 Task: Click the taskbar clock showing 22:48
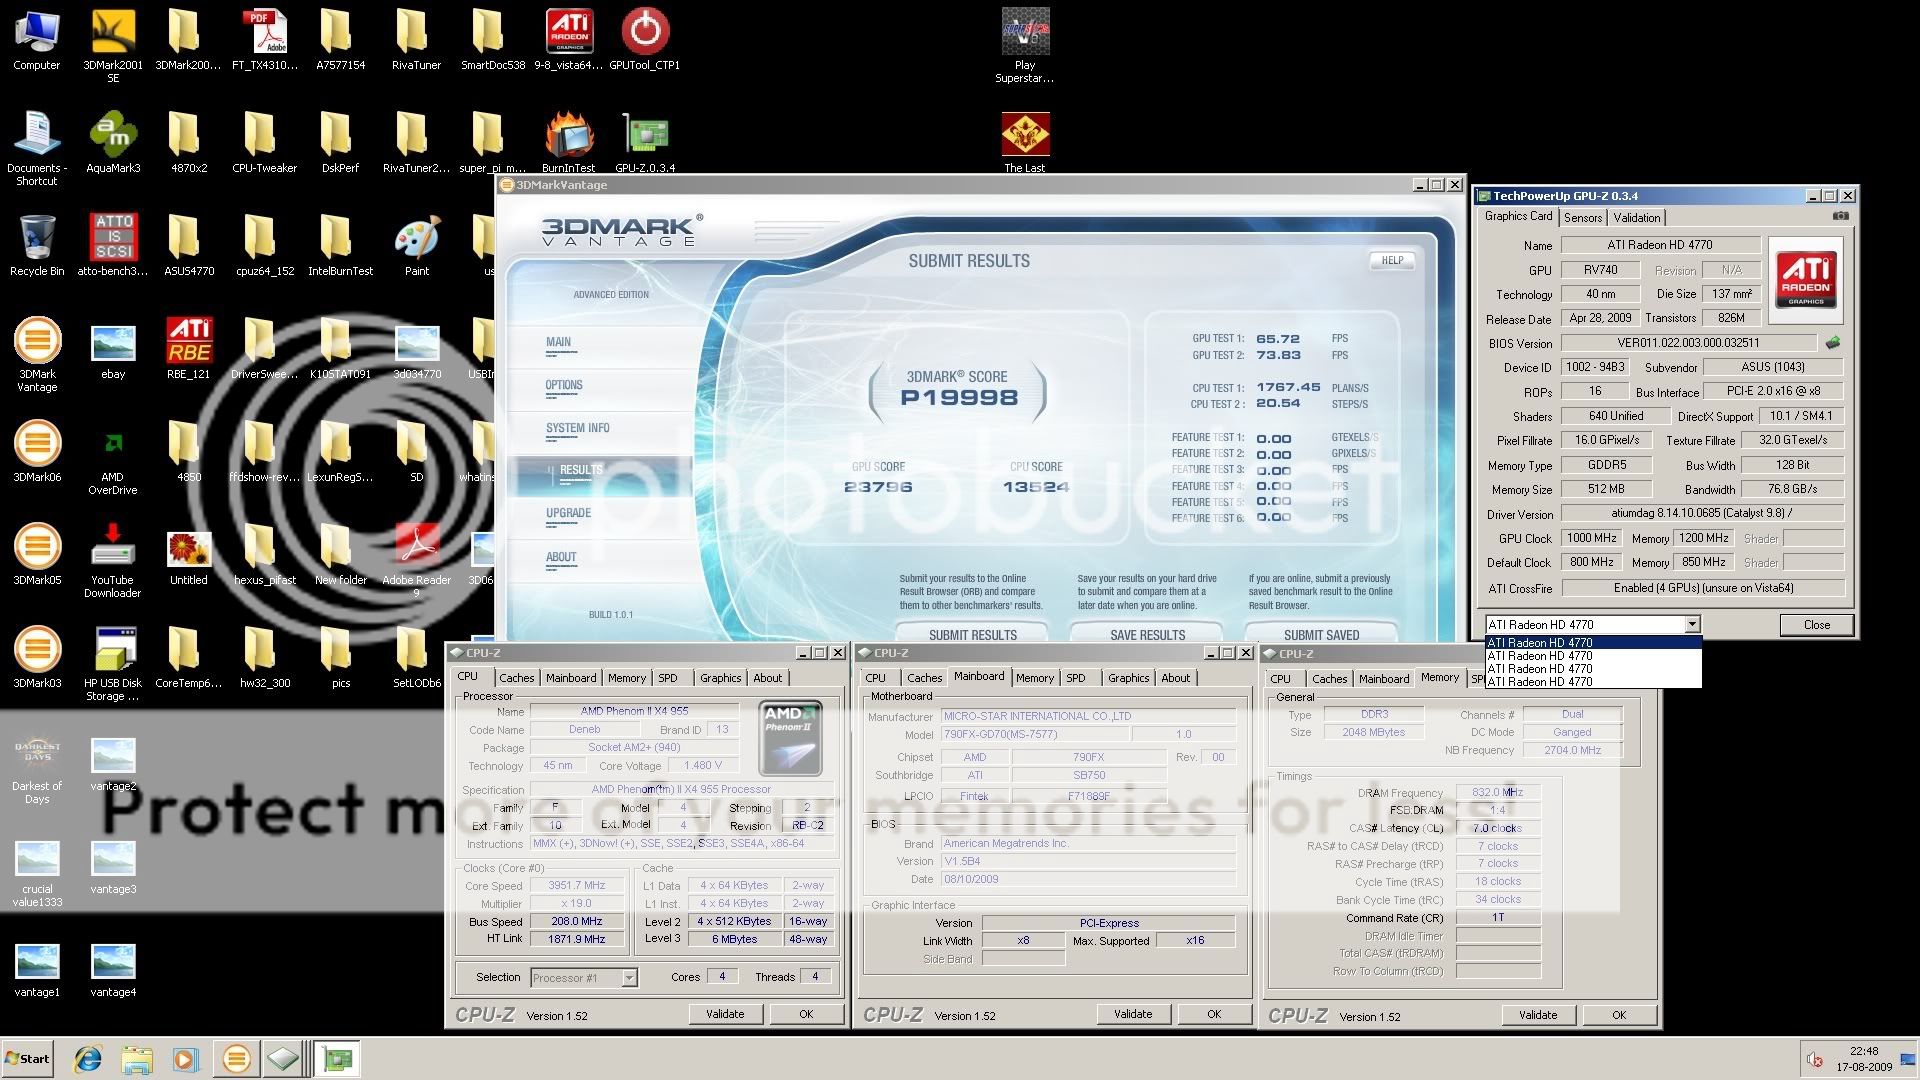tap(1864, 1051)
